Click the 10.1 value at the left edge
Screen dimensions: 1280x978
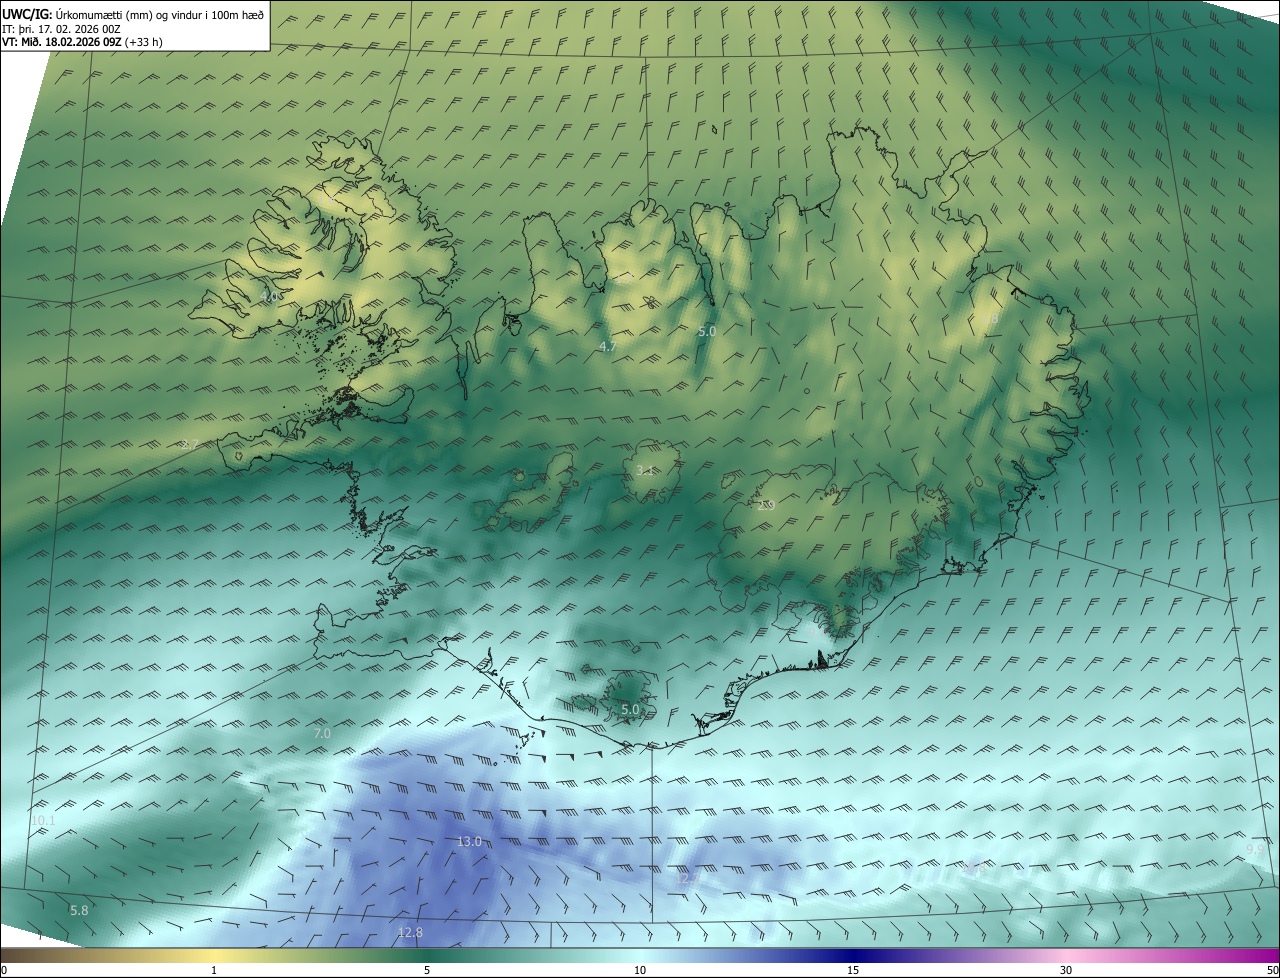click(x=43, y=820)
